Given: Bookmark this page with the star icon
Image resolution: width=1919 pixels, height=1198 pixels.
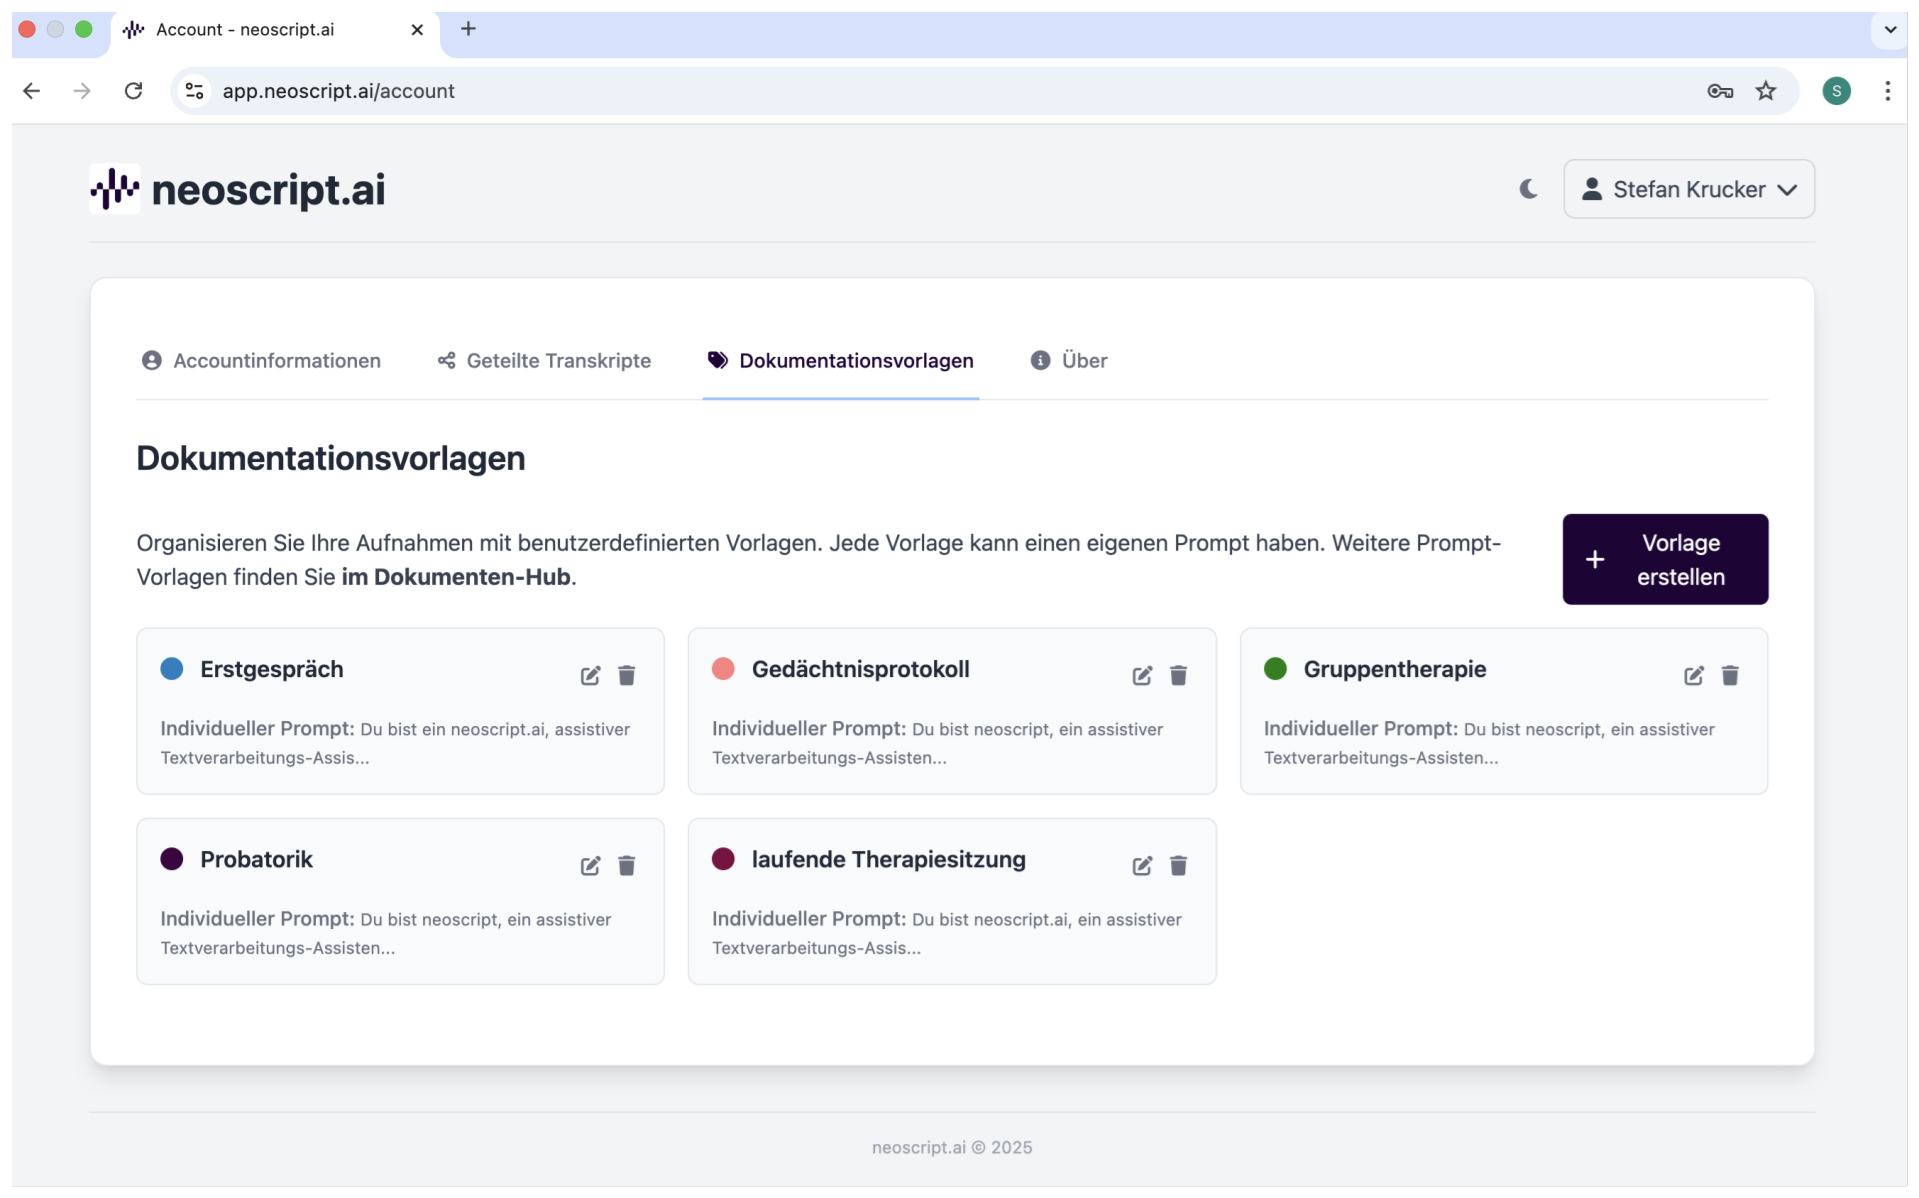Looking at the screenshot, I should [1766, 91].
